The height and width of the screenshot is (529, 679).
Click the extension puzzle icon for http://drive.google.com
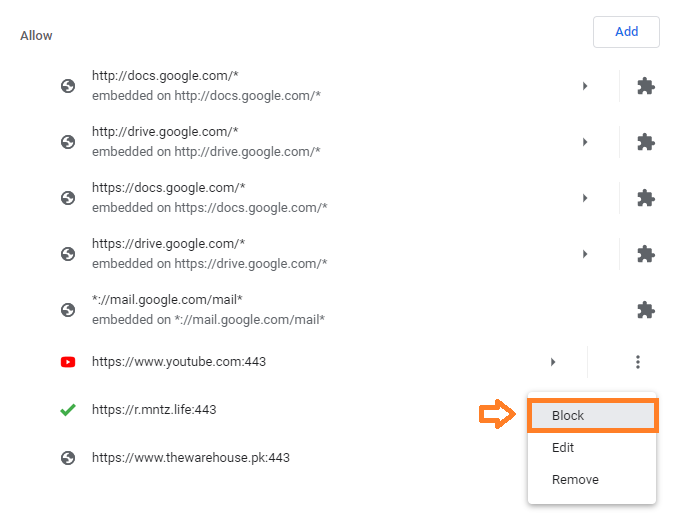point(646,142)
